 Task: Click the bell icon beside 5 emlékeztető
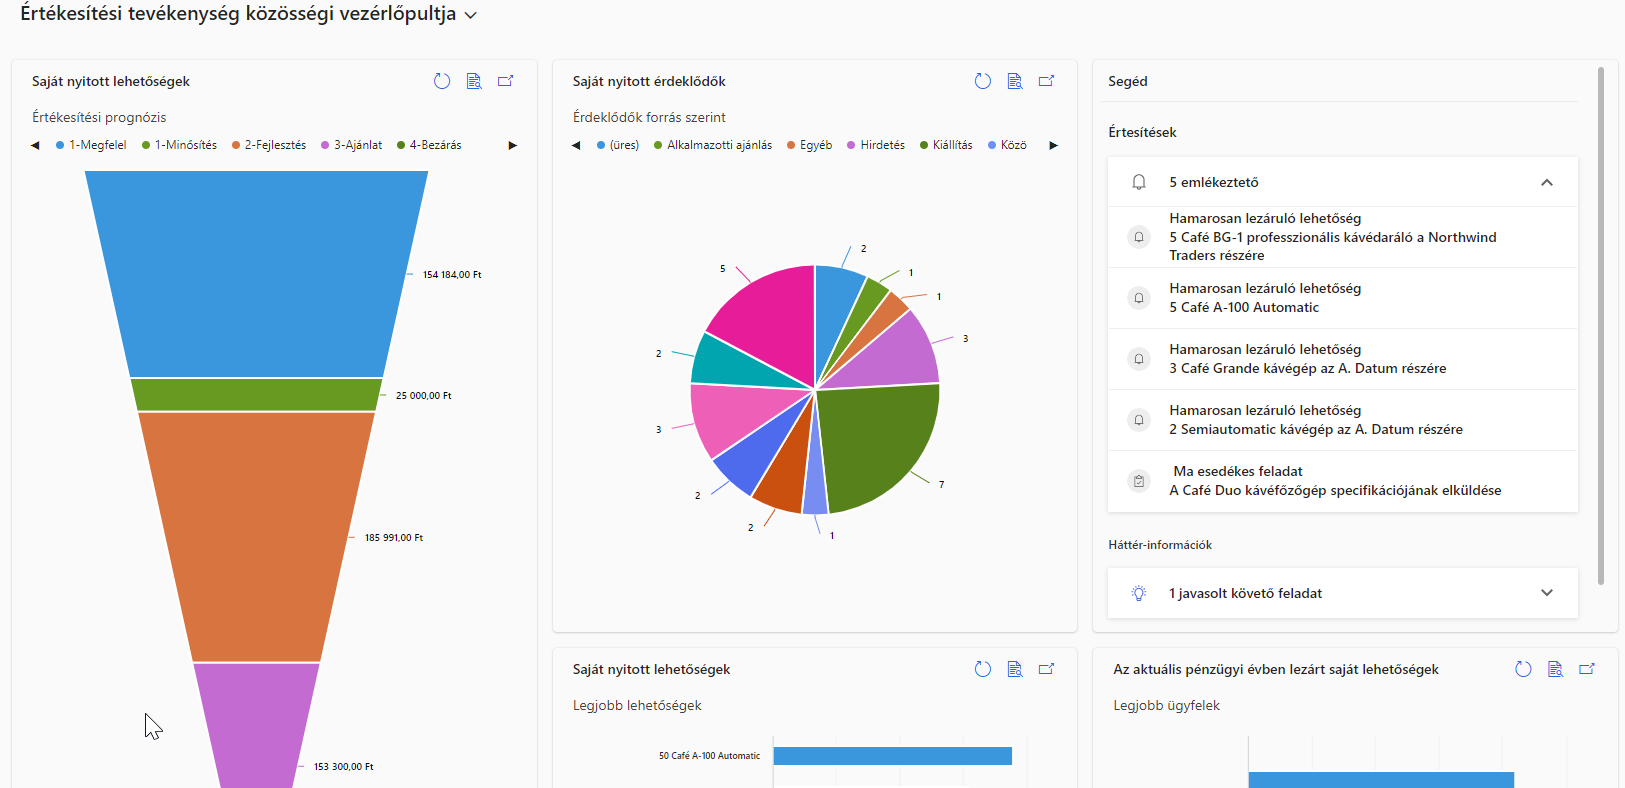click(1139, 182)
